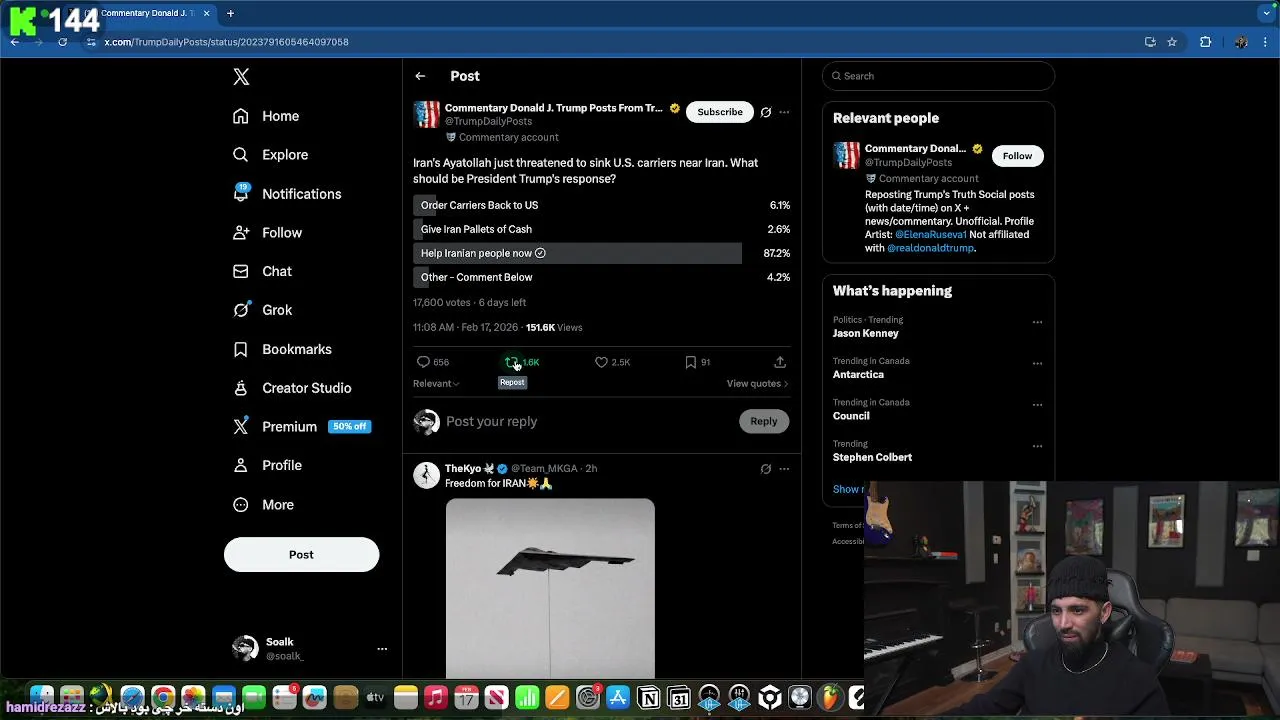Open the Stephen Colbert trending topic
The image size is (1280, 720).
coord(872,457)
